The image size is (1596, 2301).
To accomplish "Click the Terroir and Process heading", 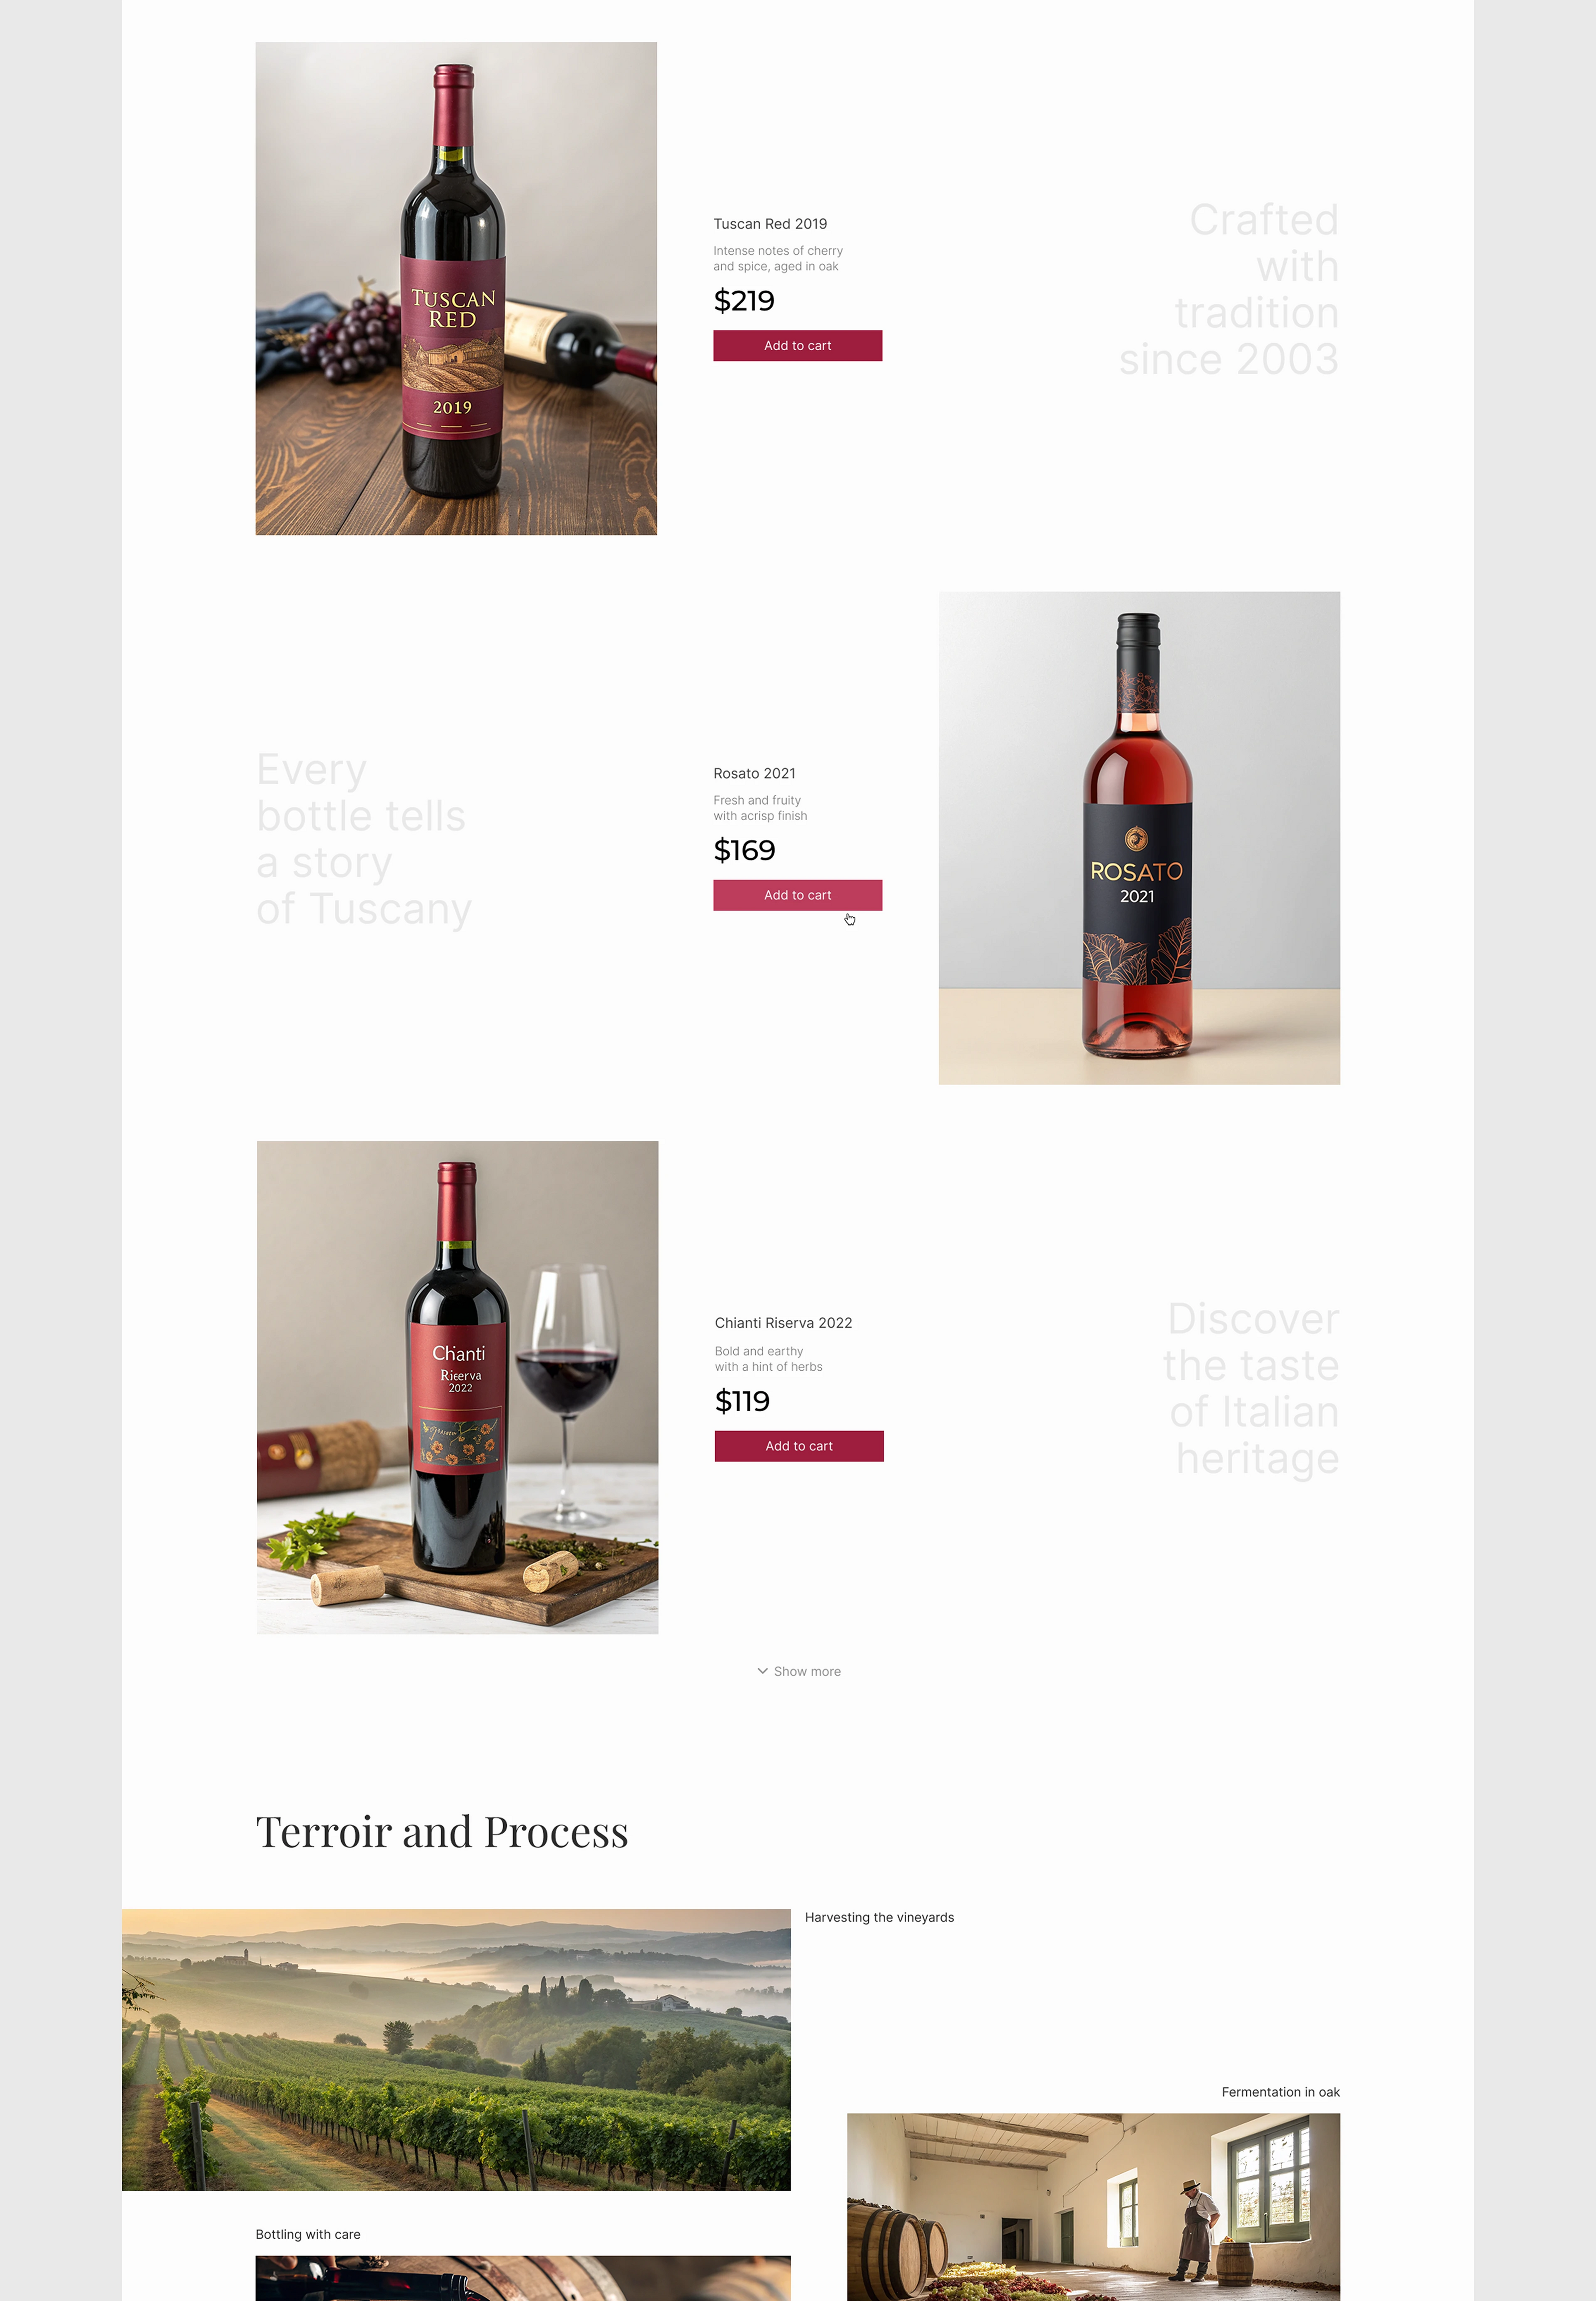I will (x=442, y=1832).
